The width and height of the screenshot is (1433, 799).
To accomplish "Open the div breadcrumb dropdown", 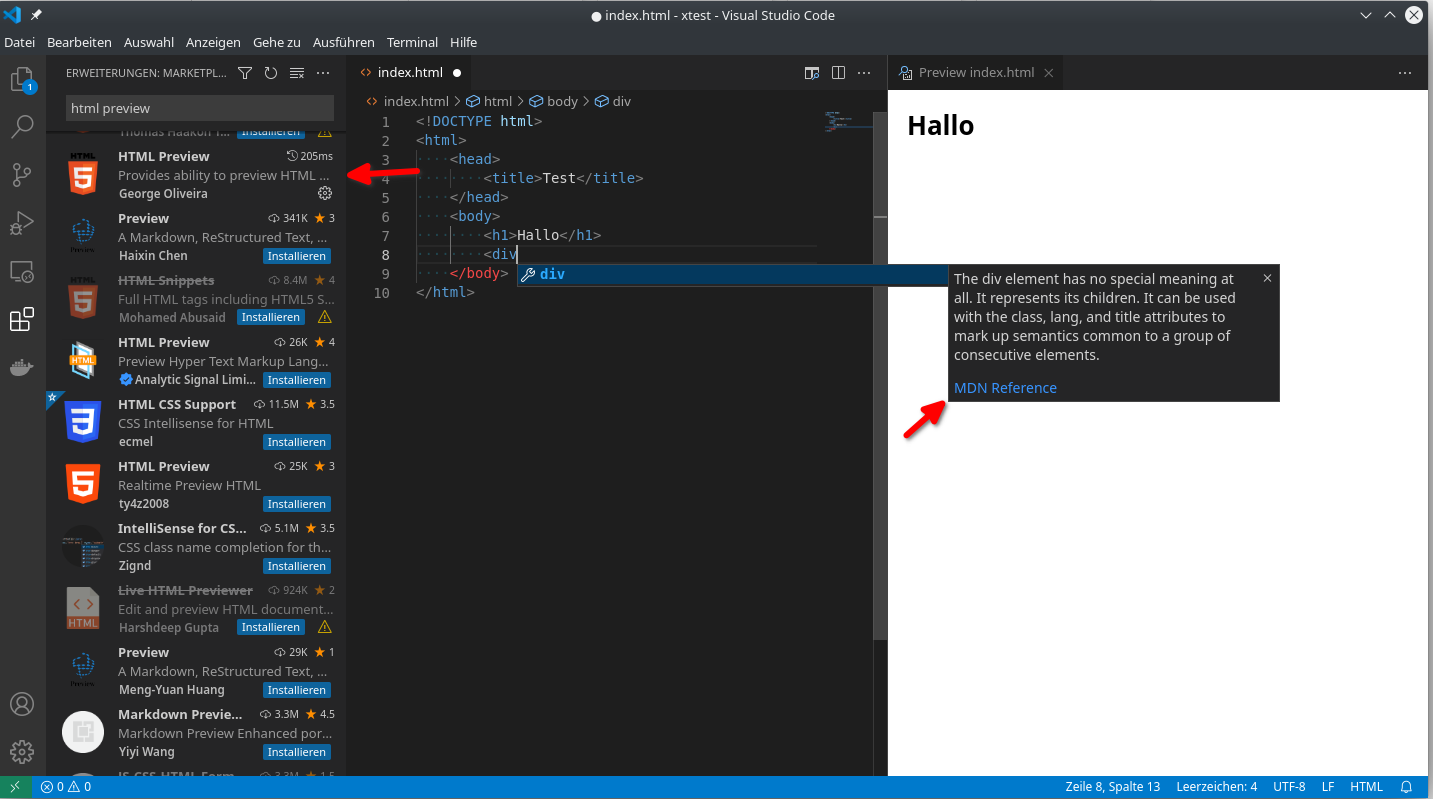I will 613,101.
